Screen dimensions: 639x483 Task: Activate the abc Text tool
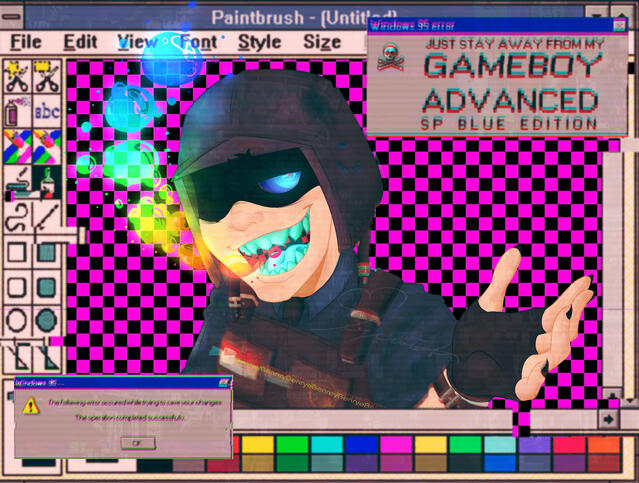47,111
